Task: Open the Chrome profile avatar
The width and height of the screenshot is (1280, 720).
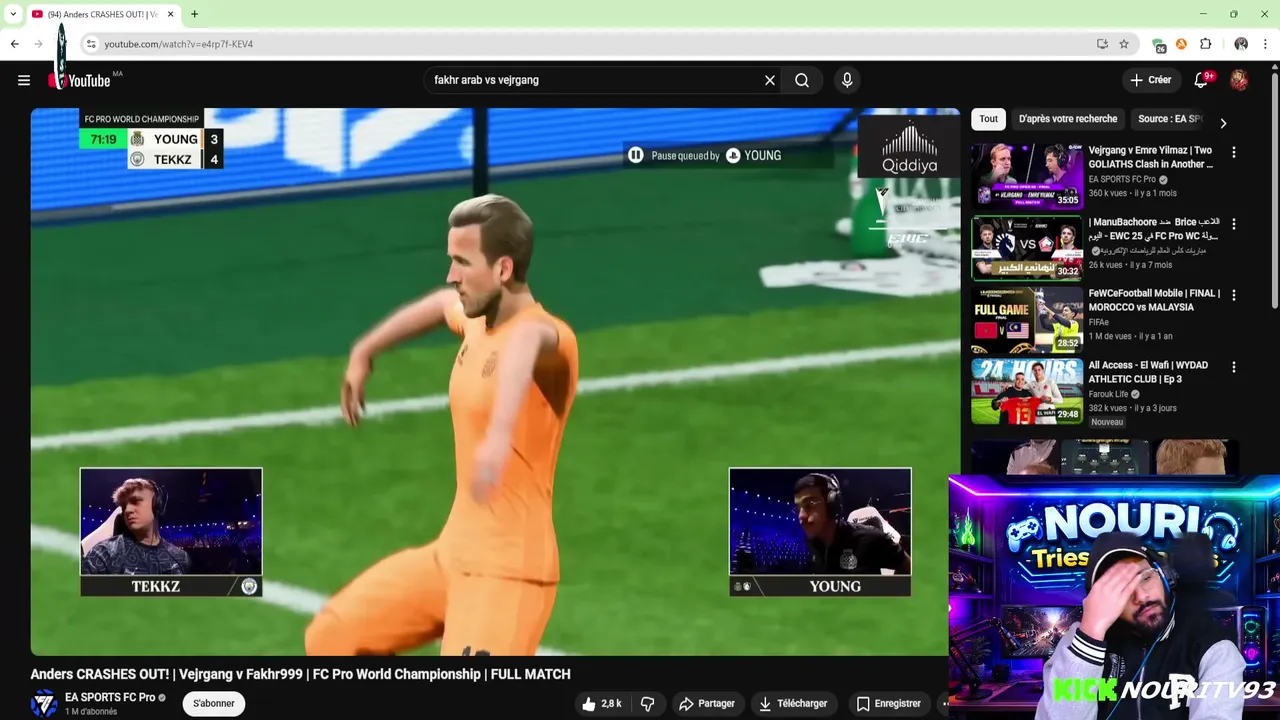Action: pyautogui.click(x=1241, y=44)
